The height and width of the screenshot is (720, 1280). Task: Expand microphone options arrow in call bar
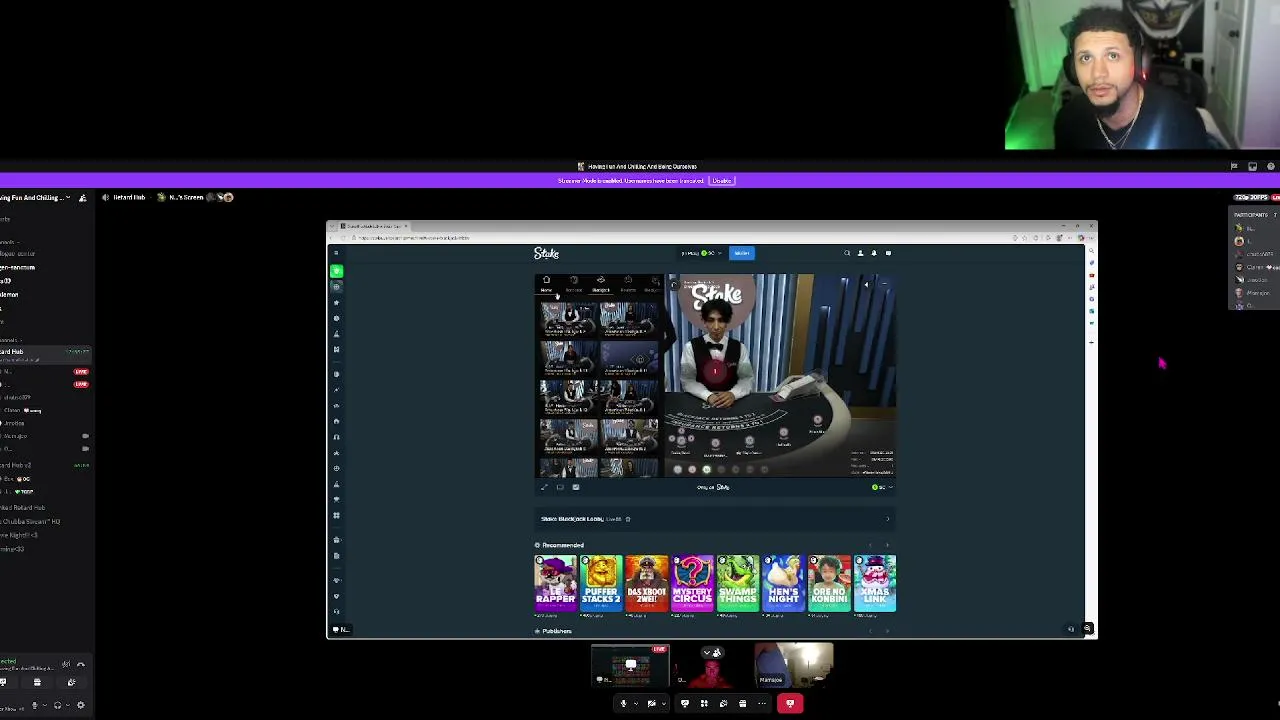(636, 704)
